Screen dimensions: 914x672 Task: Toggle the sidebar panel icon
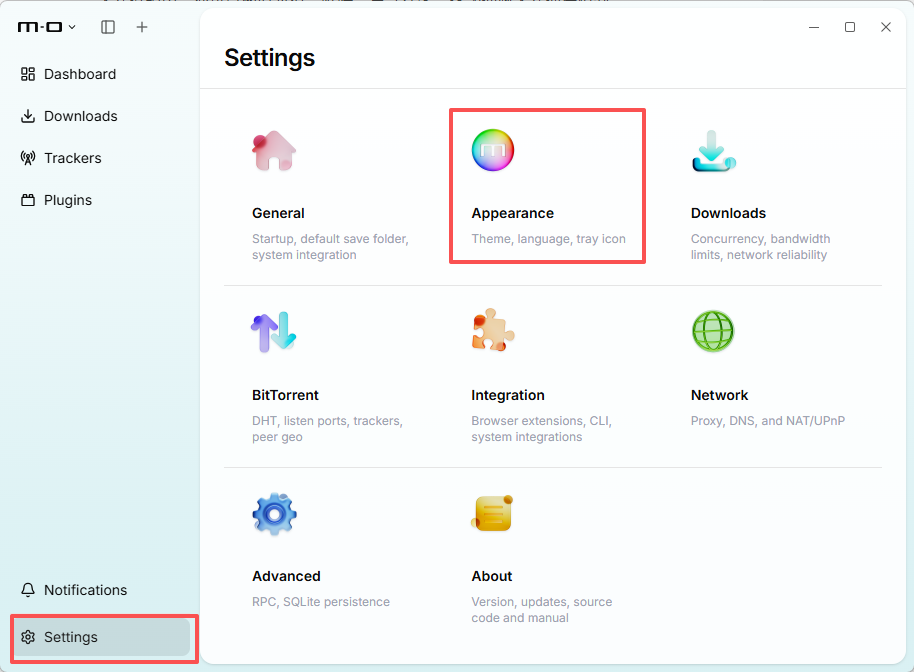pos(108,27)
